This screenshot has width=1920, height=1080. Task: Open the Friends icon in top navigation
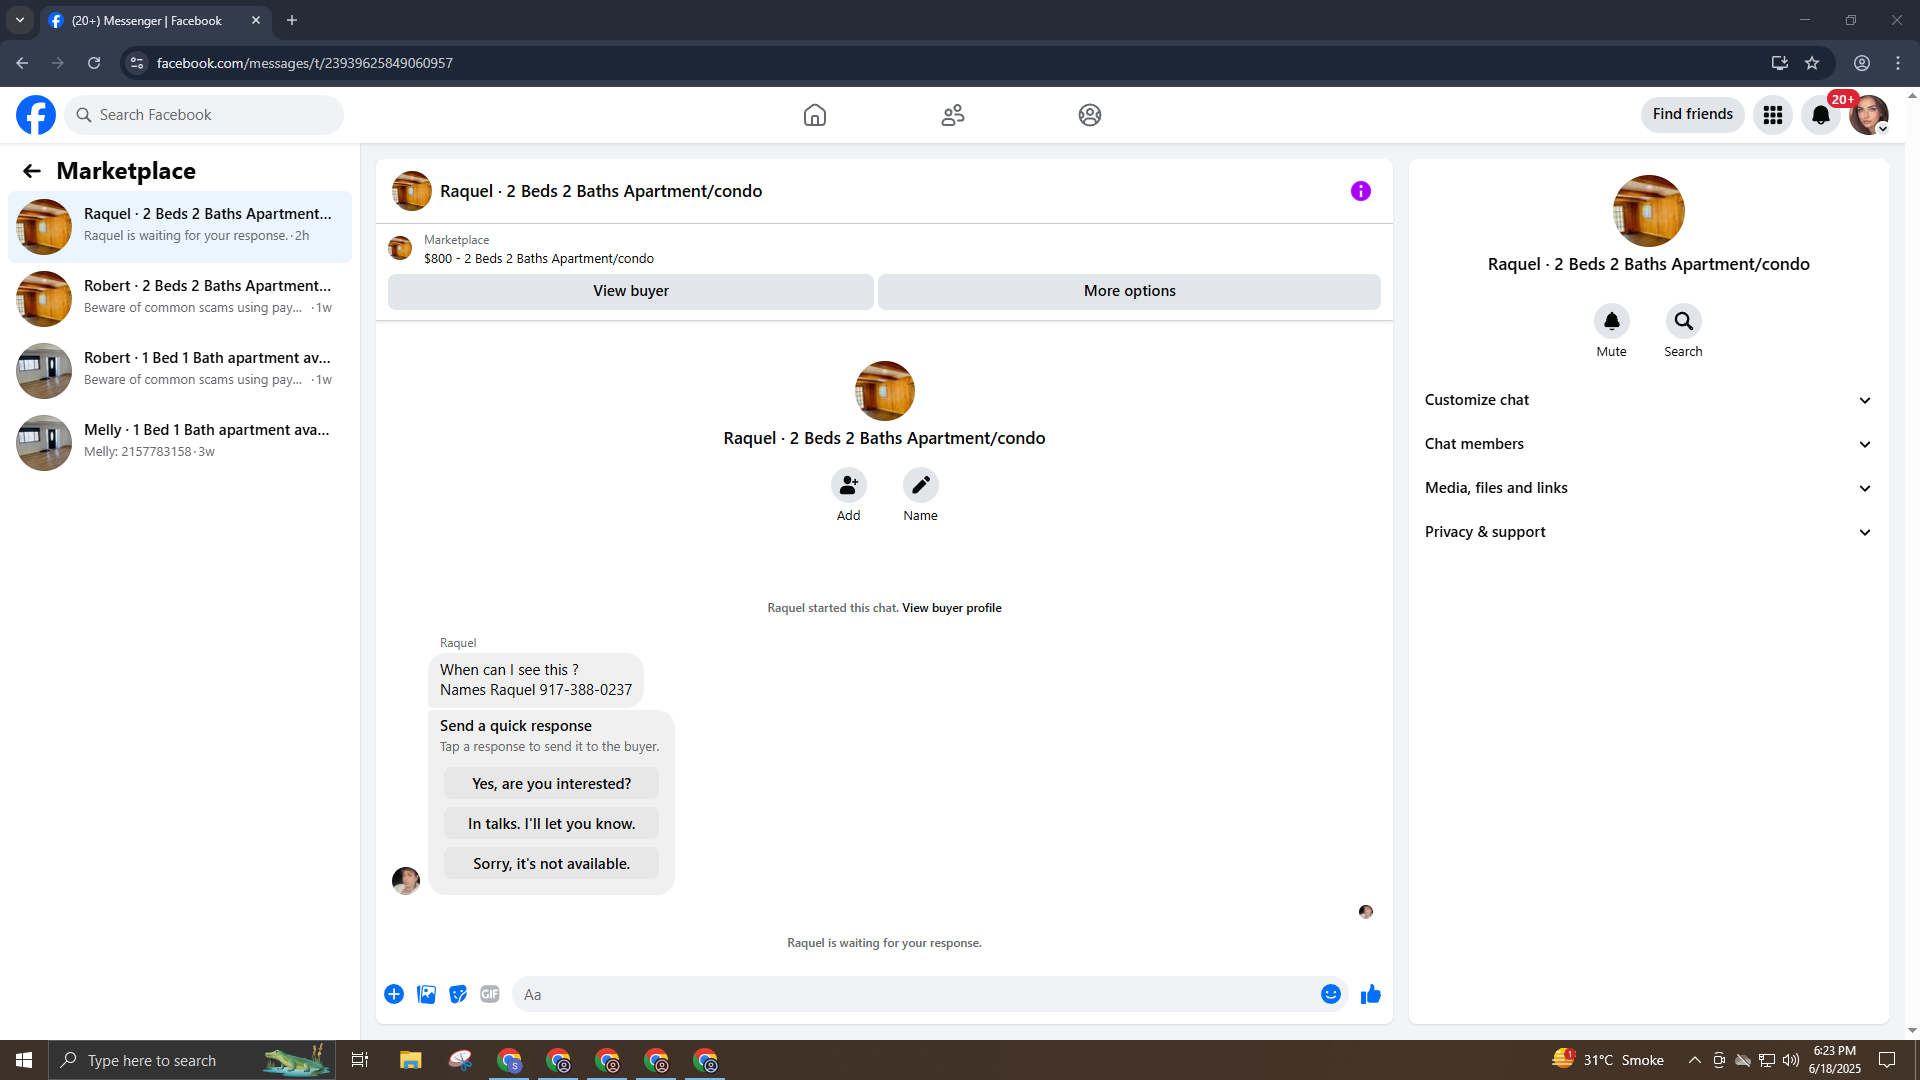[x=953, y=115]
